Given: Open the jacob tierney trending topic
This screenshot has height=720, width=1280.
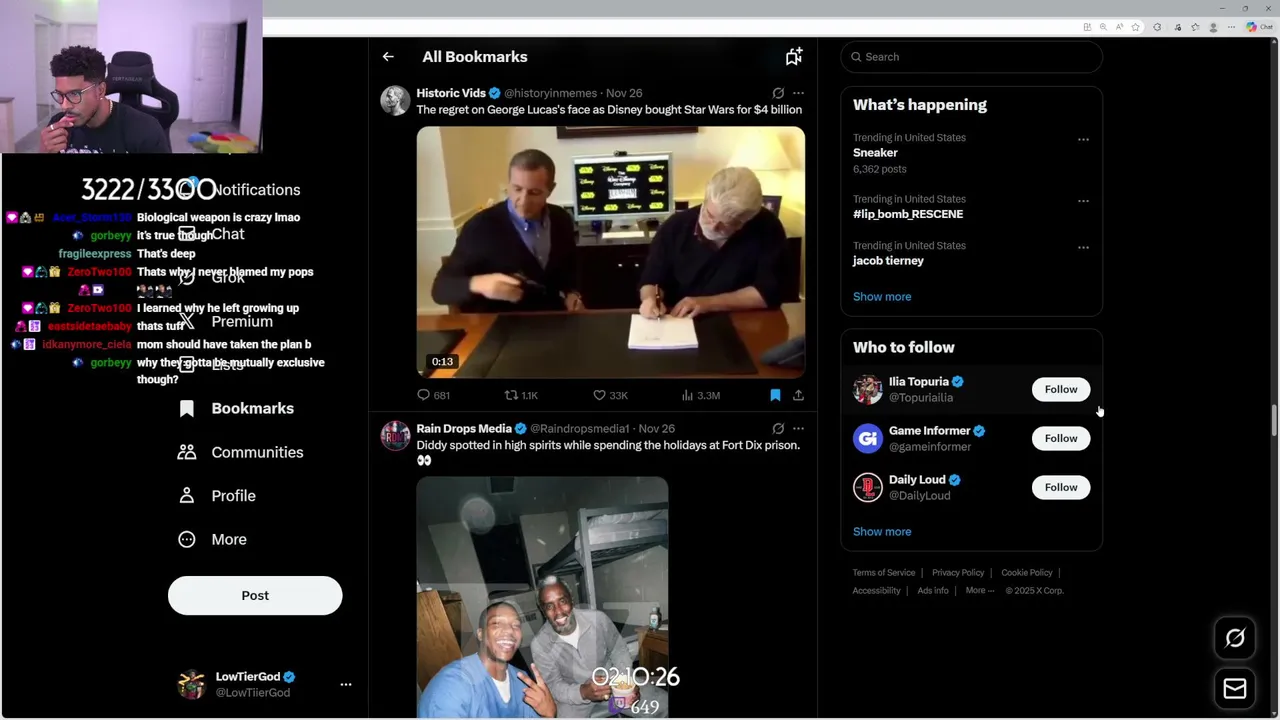Looking at the screenshot, I should 888,261.
